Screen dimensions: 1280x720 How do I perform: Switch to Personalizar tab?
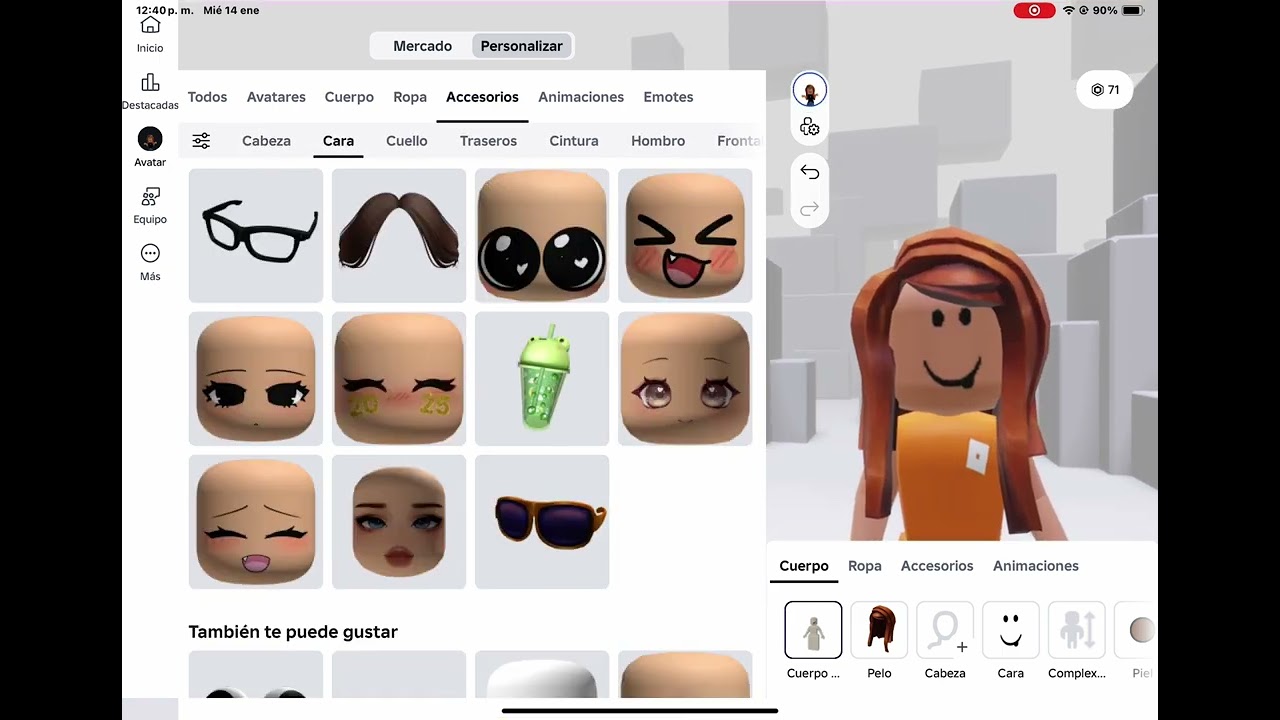522,46
